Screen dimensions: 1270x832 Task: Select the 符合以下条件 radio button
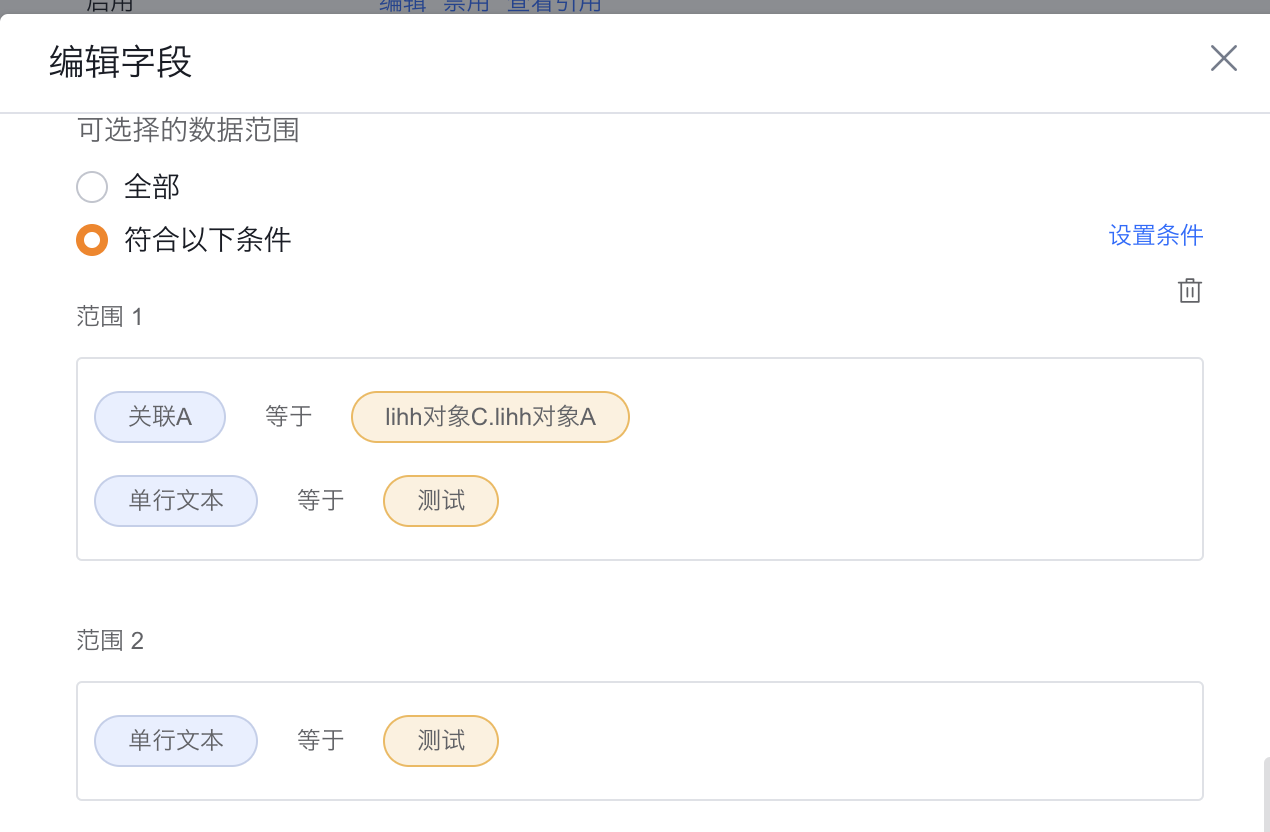pyautogui.click(x=92, y=240)
